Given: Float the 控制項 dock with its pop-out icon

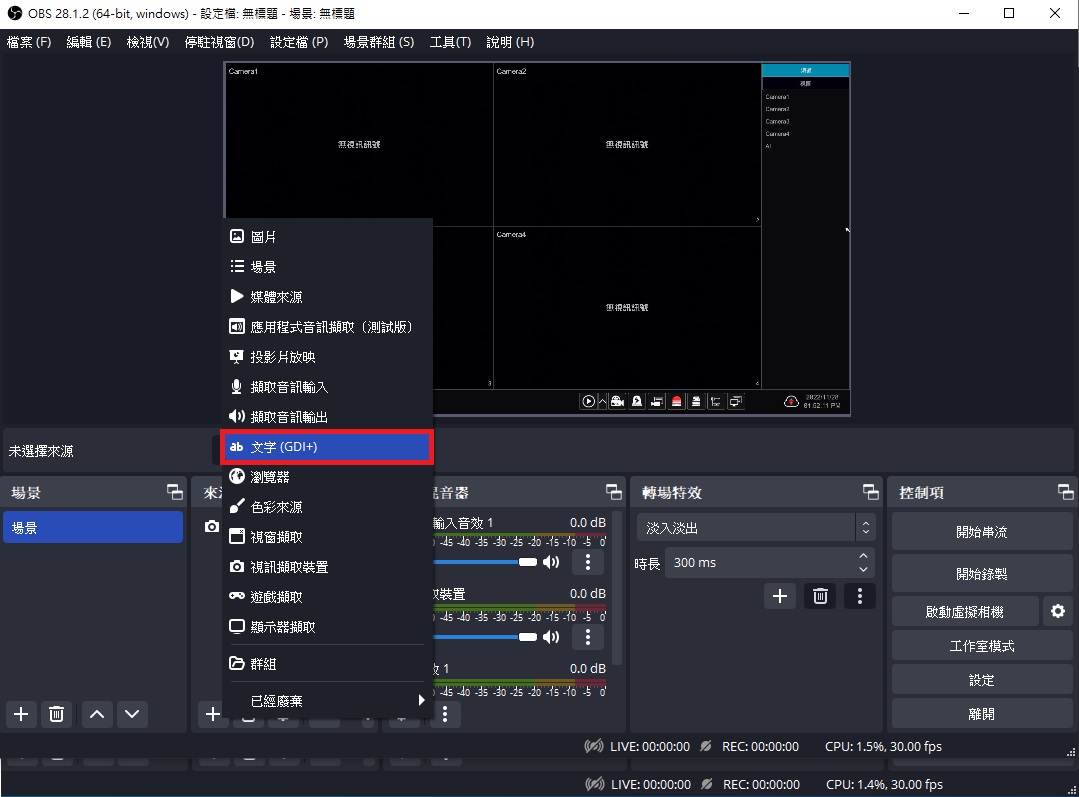Looking at the screenshot, I should pyautogui.click(x=1065, y=492).
